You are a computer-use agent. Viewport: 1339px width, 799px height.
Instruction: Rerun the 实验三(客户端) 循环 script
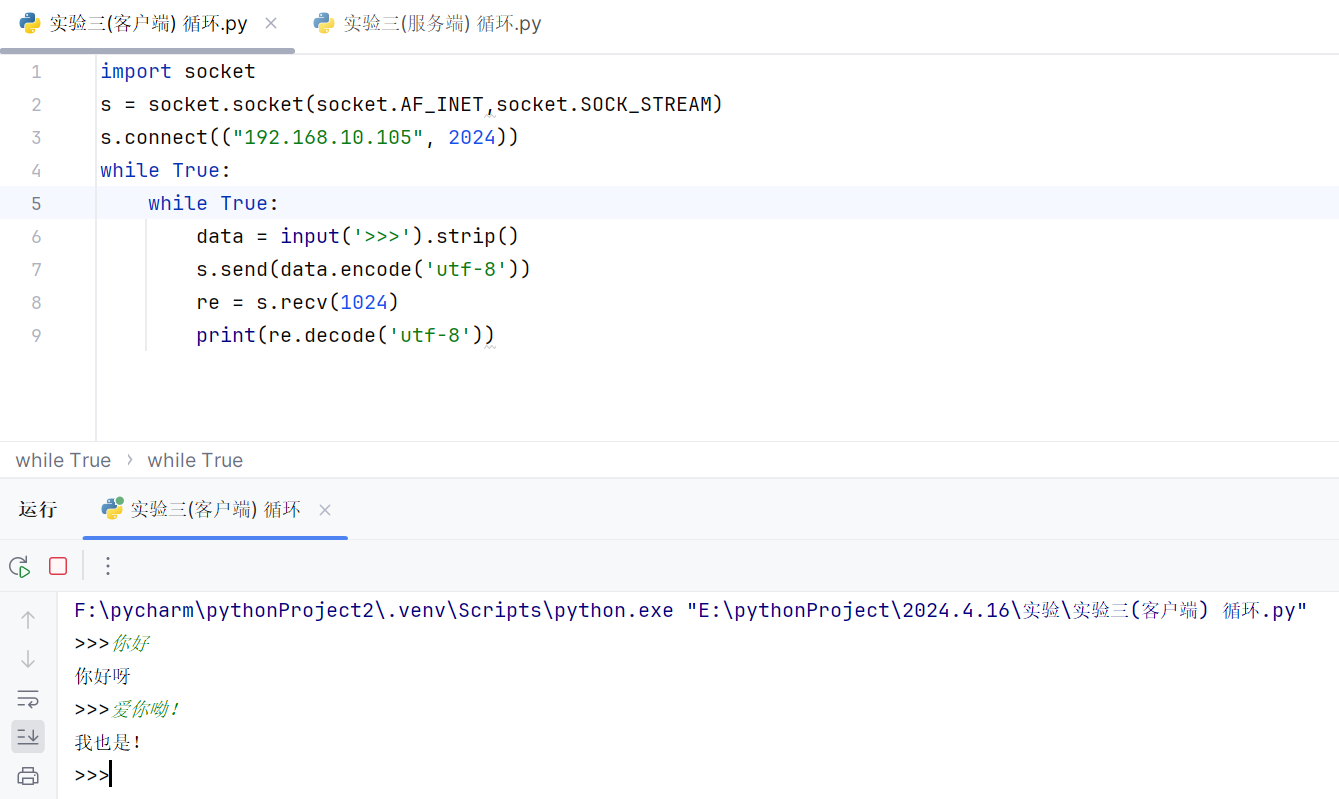[19, 567]
